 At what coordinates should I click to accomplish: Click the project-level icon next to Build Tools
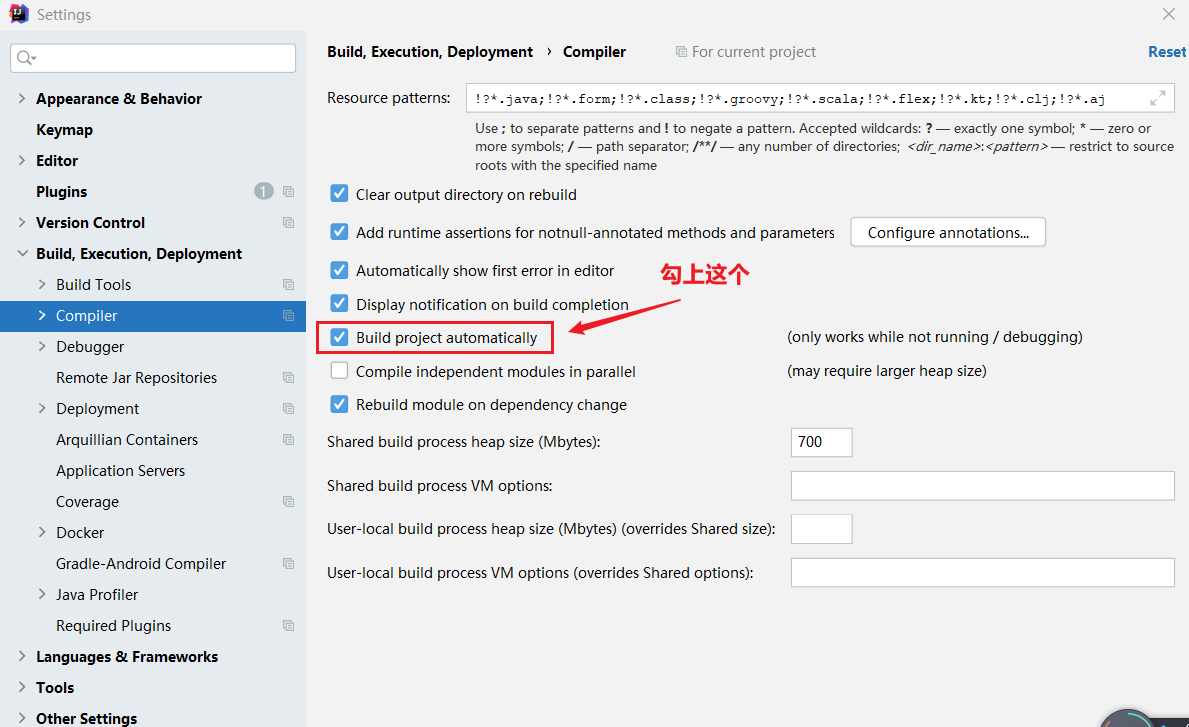pyautogui.click(x=288, y=285)
